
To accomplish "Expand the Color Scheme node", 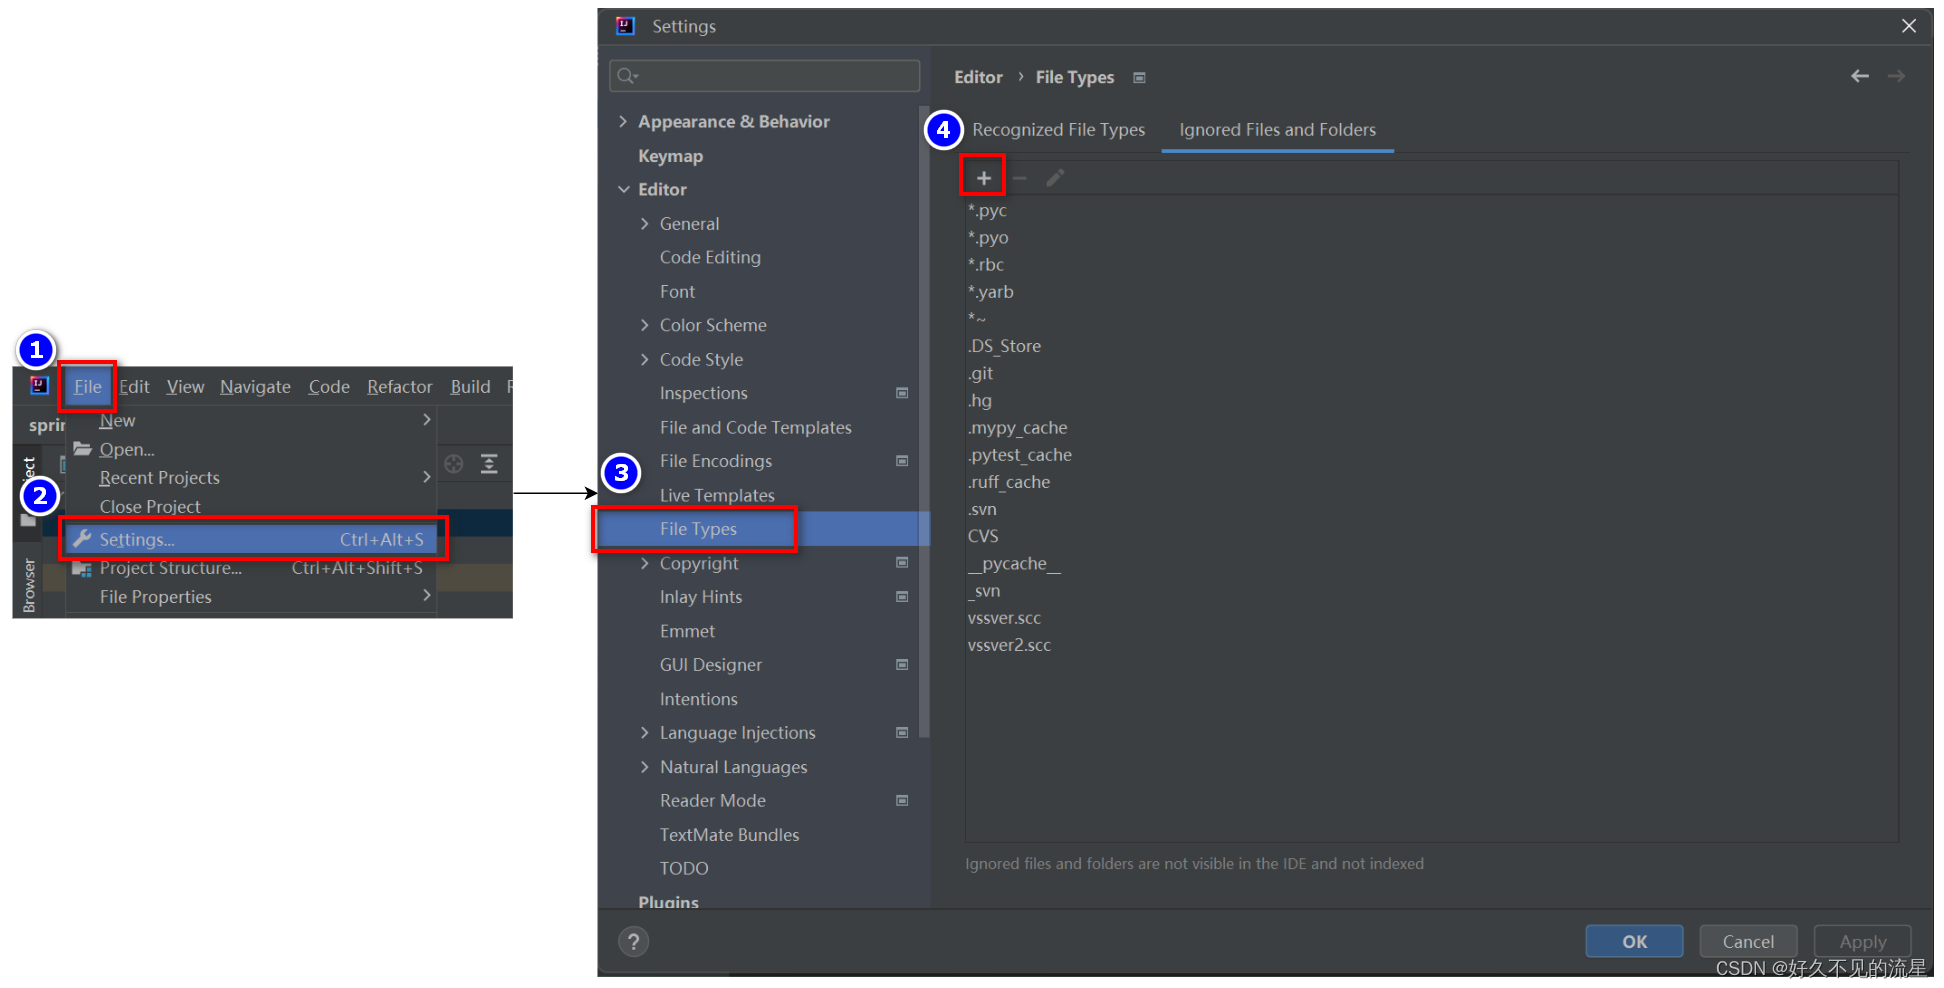I will (644, 325).
